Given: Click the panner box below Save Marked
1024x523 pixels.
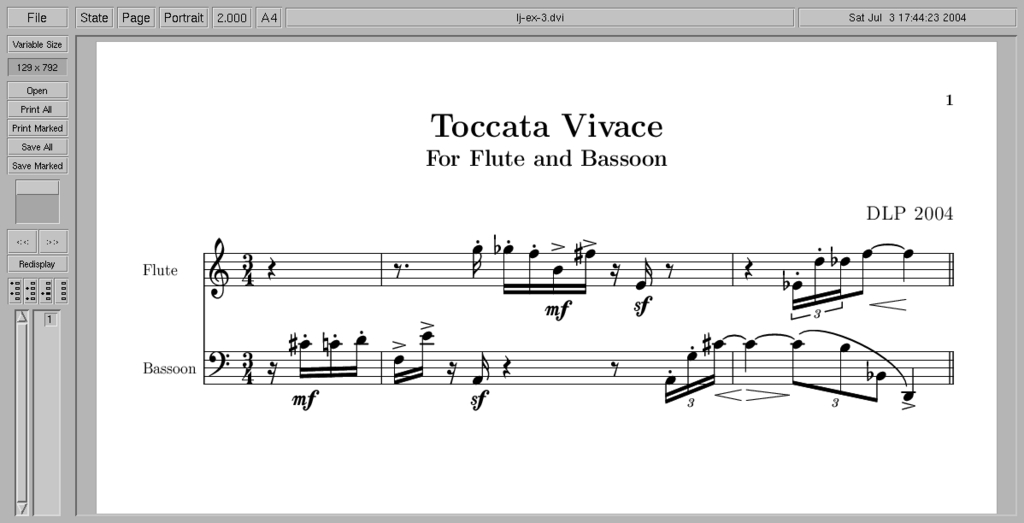Looking at the screenshot, I should [x=37, y=202].
